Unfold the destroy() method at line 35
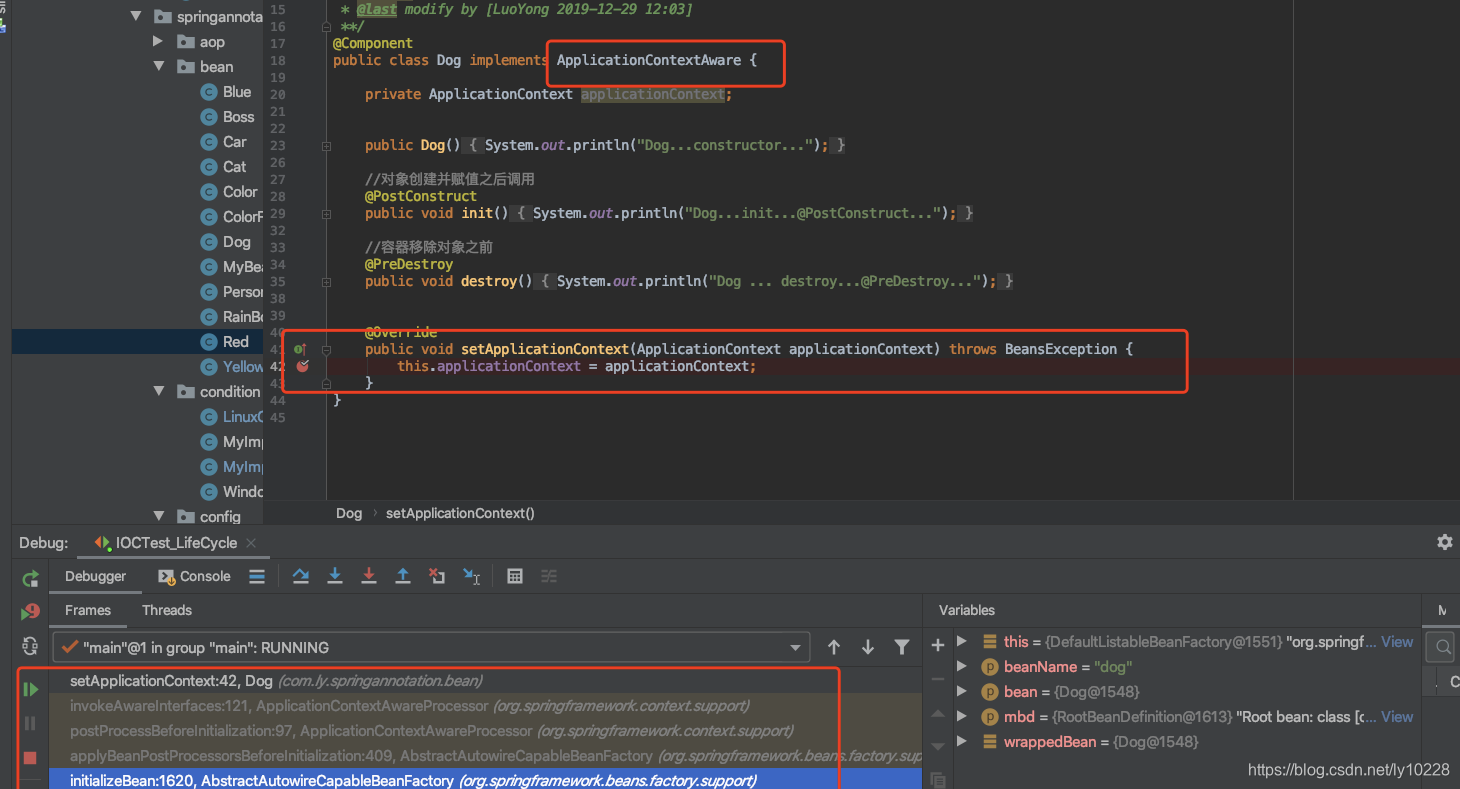The image size is (1460, 789). [x=327, y=281]
